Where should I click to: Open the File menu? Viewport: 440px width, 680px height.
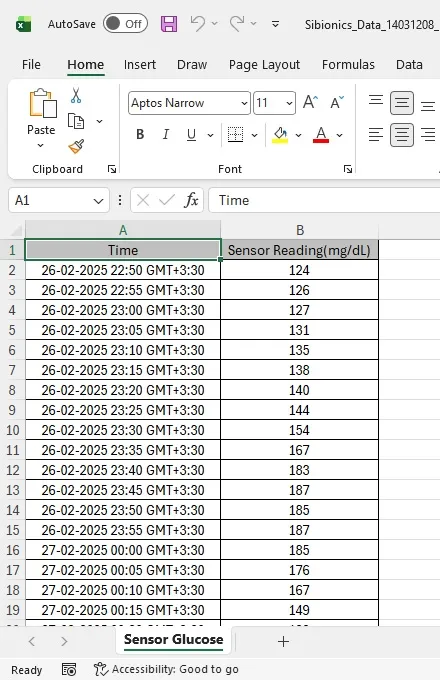(x=31, y=65)
